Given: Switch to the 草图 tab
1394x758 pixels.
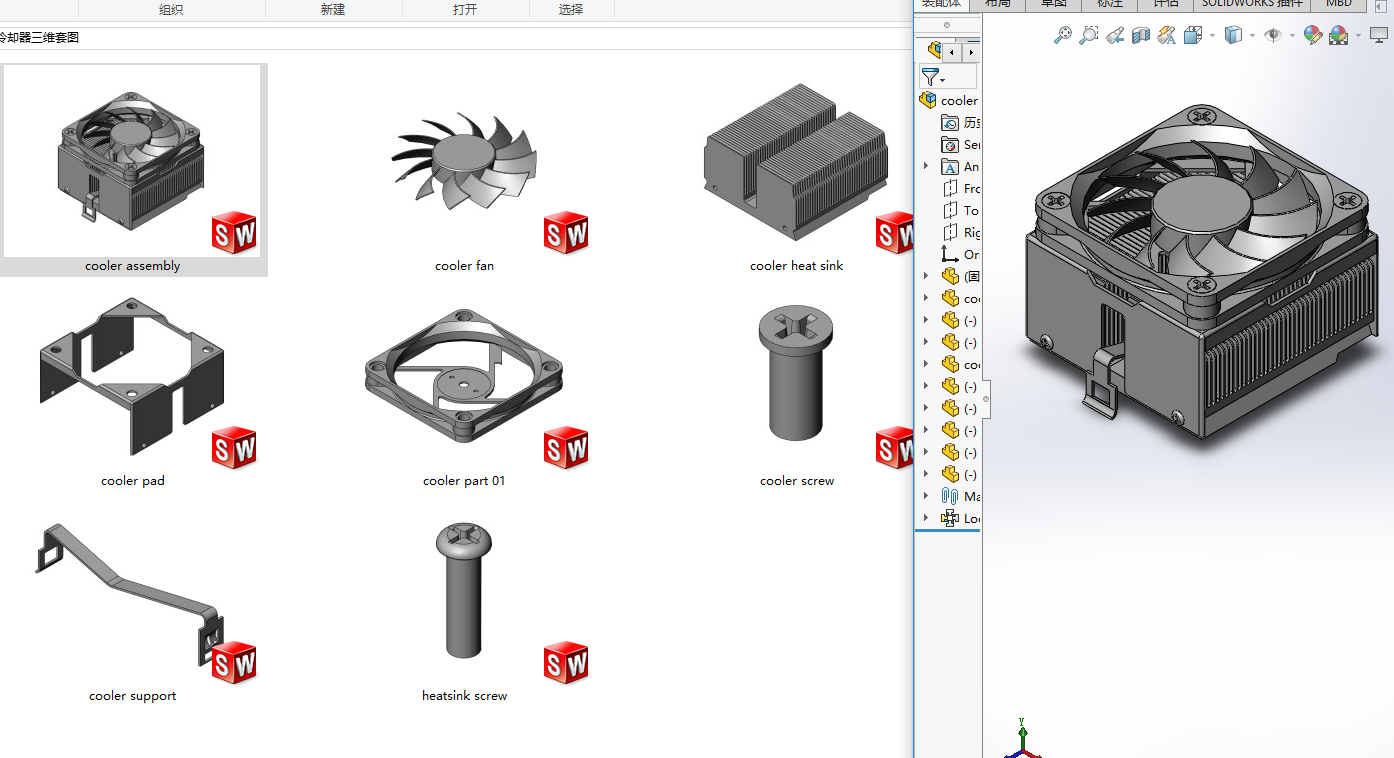Looking at the screenshot, I should click(1054, 4).
